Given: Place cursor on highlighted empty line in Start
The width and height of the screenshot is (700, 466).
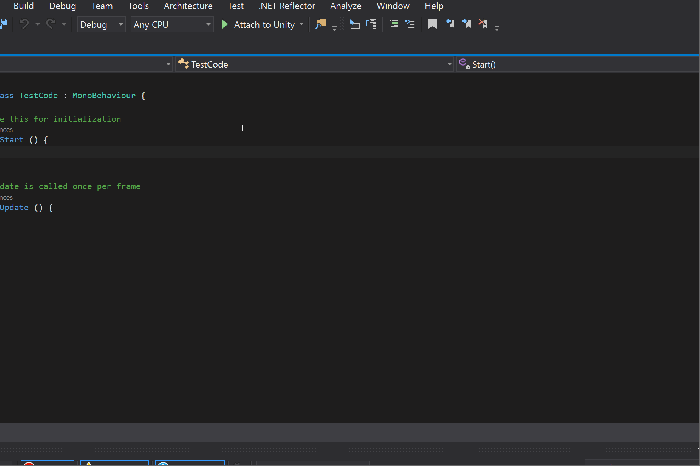Looking at the screenshot, I should (350, 152).
